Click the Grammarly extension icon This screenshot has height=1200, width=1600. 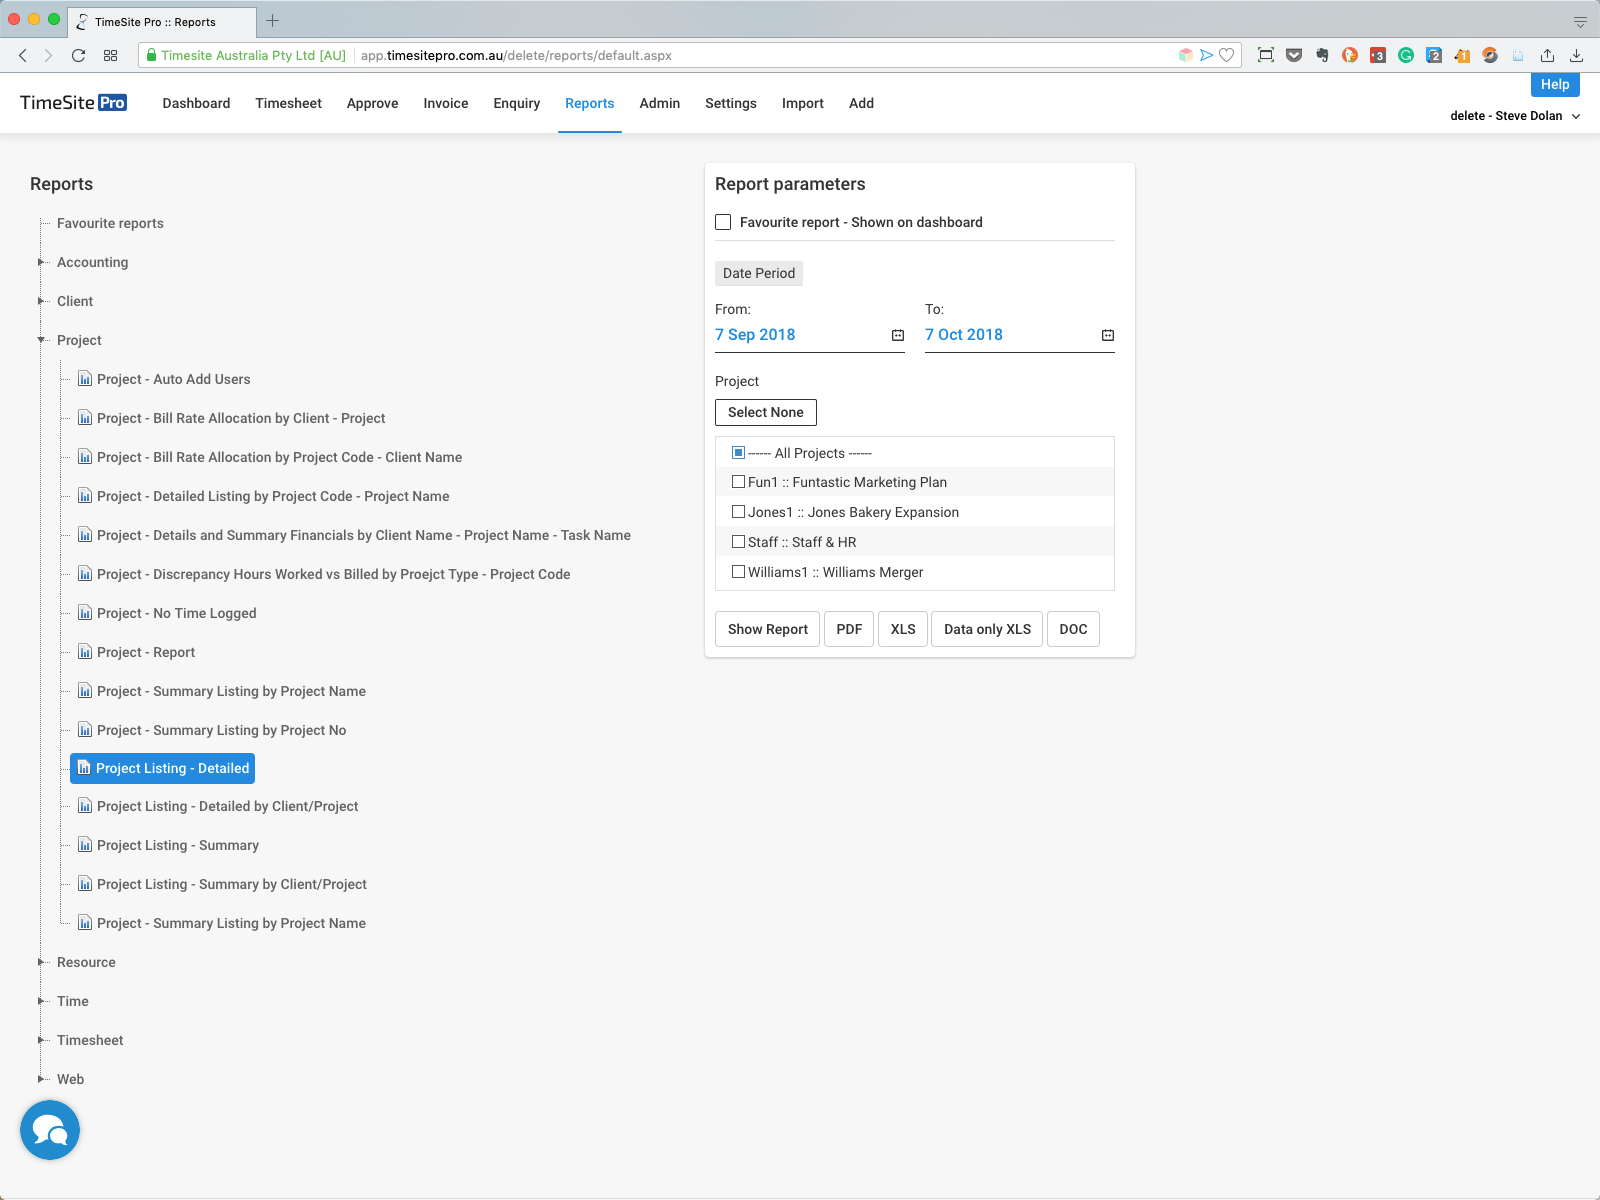point(1406,55)
